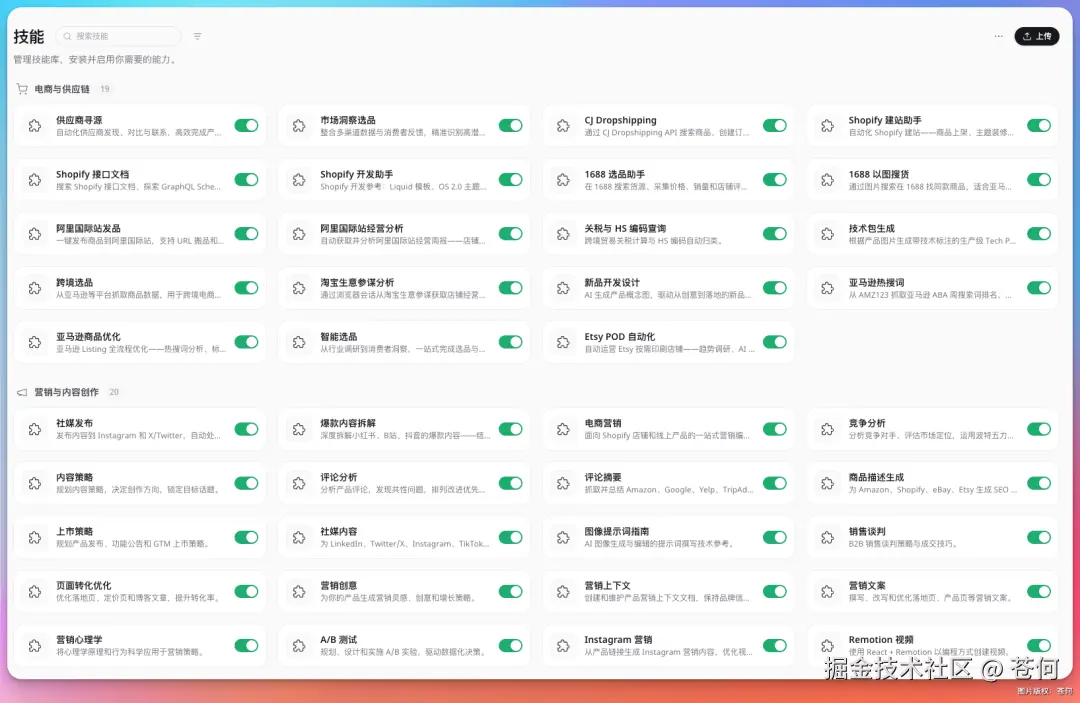Disable the 市场洞察选品 toggle
This screenshot has width=1080, height=703.
coord(510,126)
